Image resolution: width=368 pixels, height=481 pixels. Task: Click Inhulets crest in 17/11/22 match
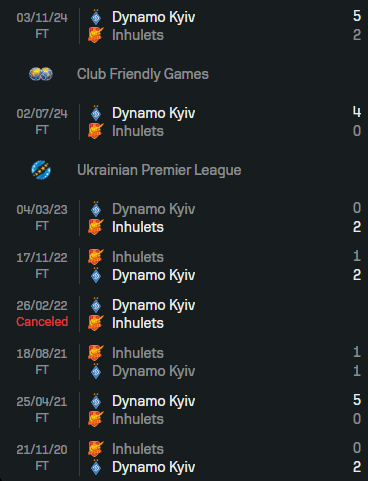(96, 257)
